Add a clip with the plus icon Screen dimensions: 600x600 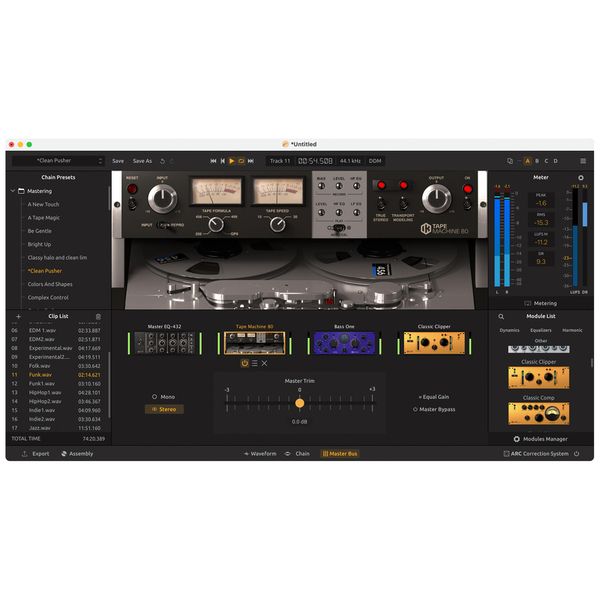(x=18, y=316)
